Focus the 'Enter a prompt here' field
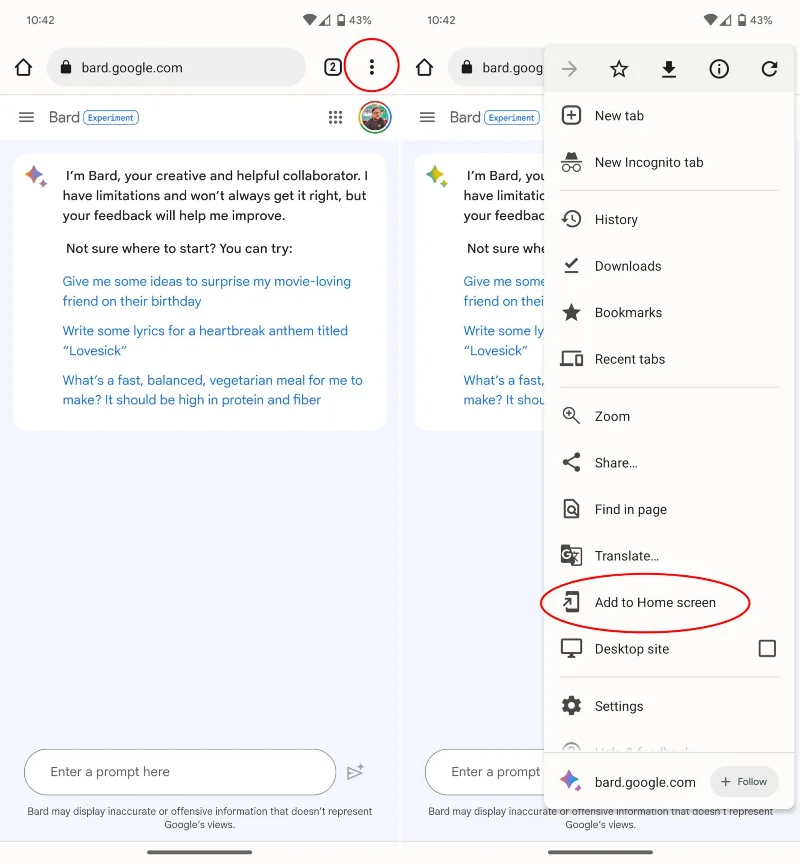This screenshot has height=864, width=800. point(180,771)
